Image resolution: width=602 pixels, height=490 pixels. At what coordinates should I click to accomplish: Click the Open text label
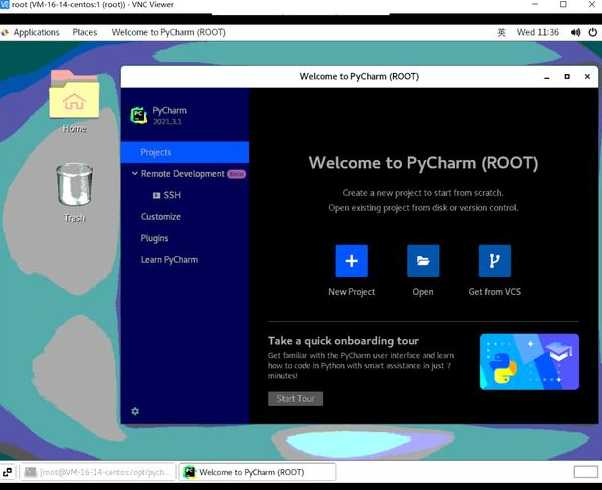423,292
